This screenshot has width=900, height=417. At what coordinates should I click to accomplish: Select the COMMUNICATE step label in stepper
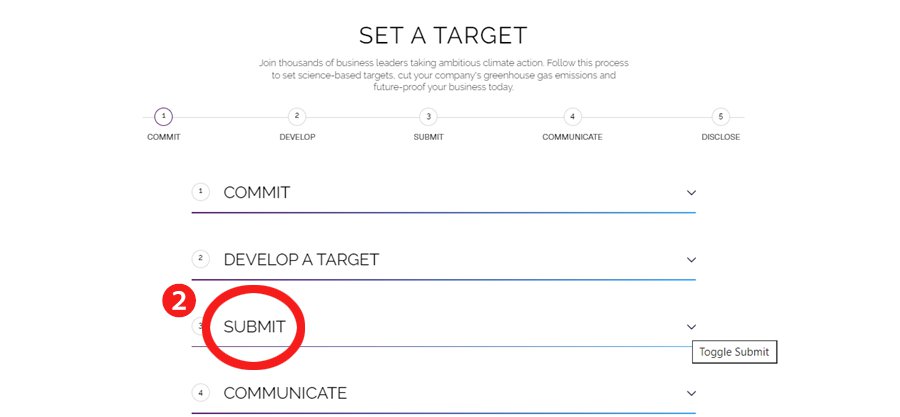[x=572, y=137]
